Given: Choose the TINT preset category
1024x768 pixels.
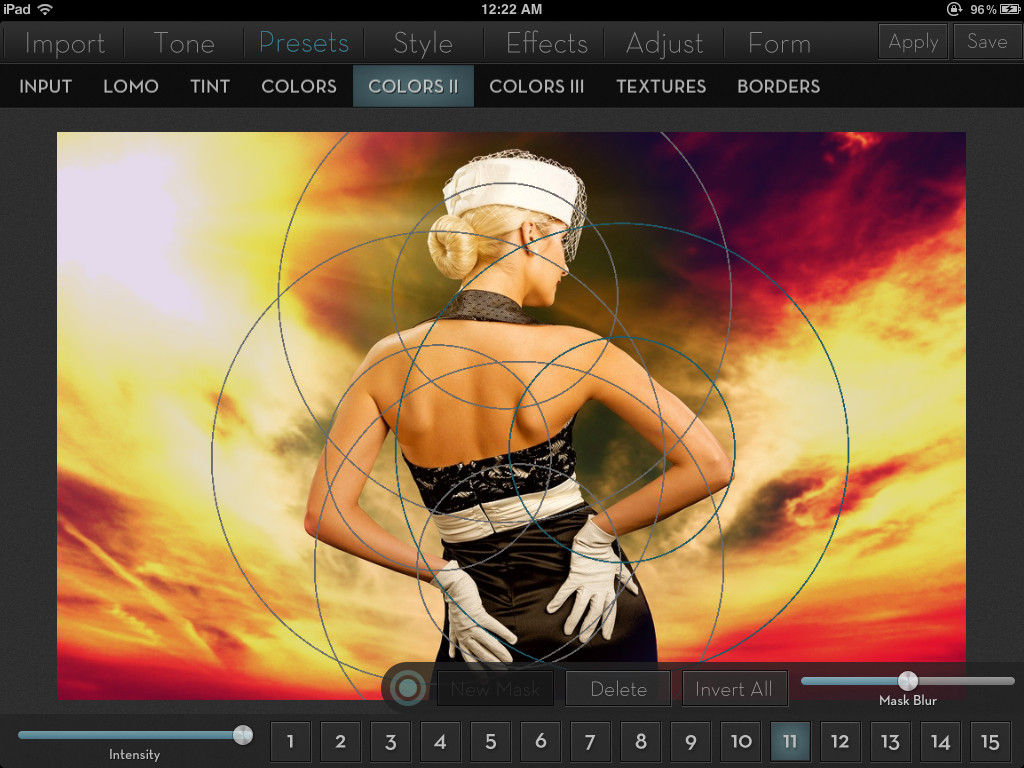Looking at the screenshot, I should click(210, 86).
